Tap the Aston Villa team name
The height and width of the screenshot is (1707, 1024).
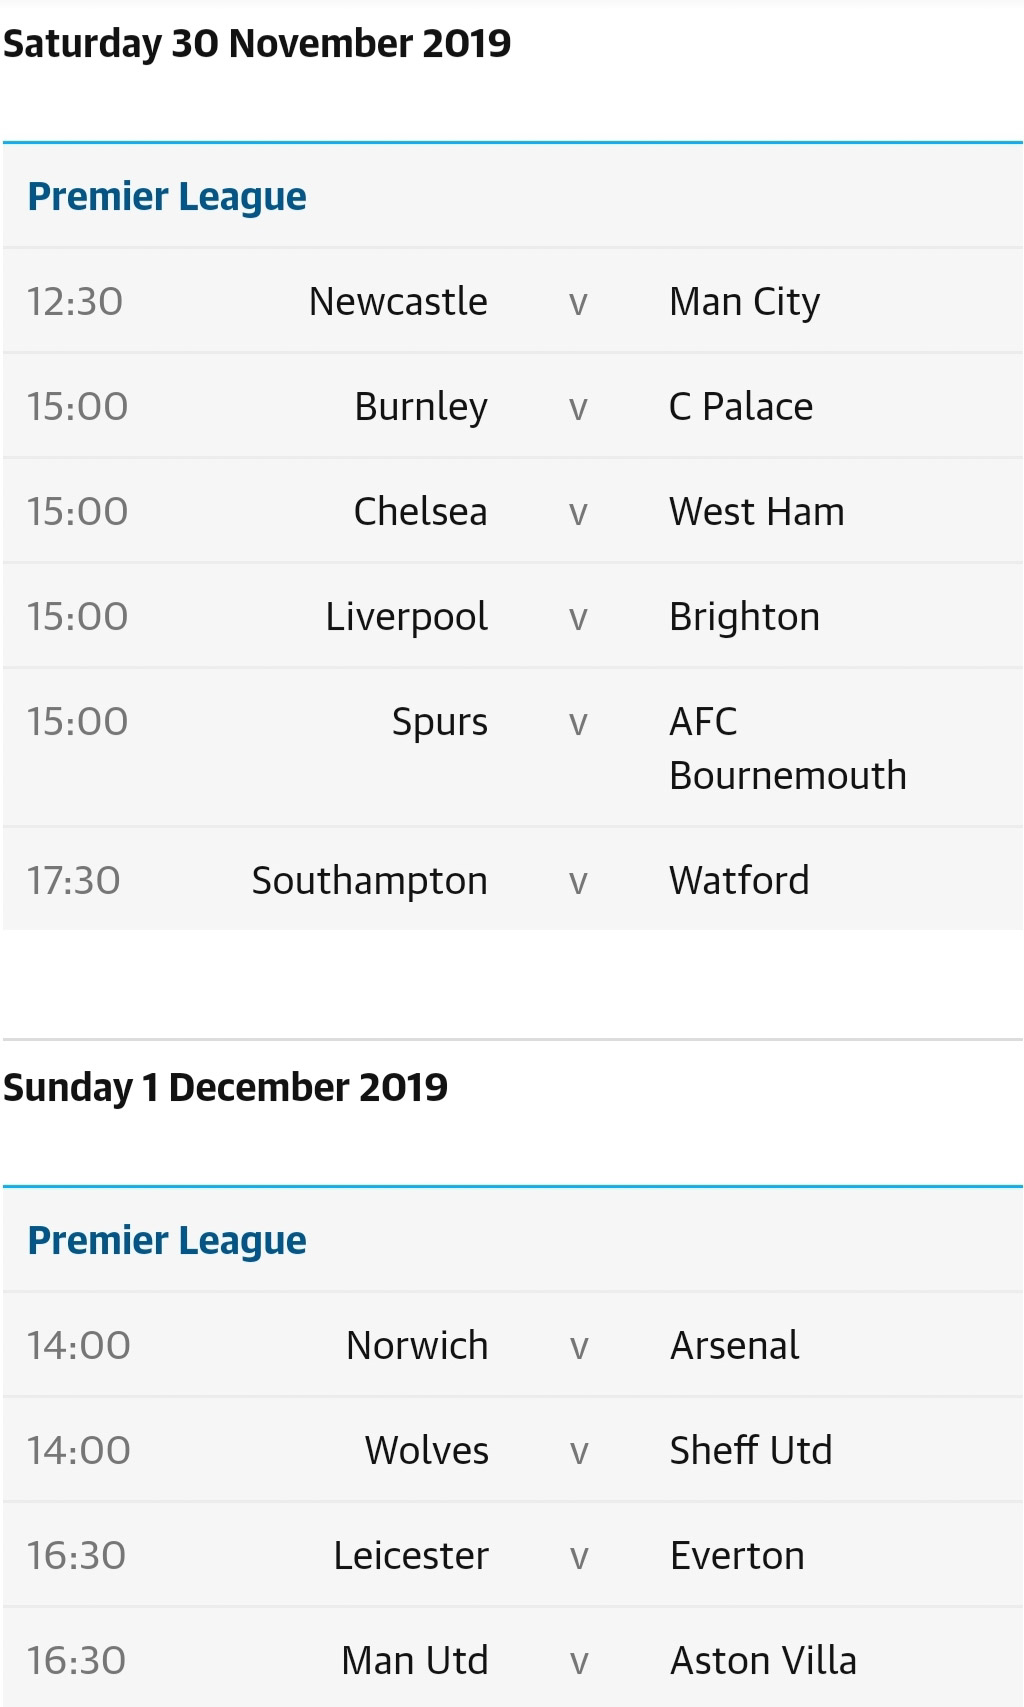pos(763,1661)
